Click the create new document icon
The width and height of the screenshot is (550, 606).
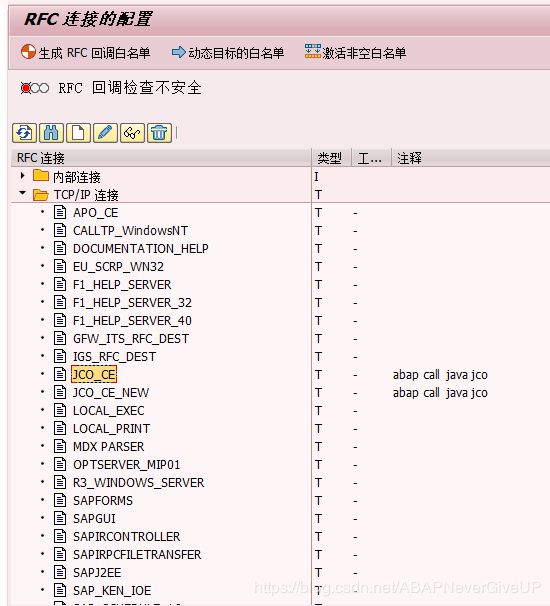click(78, 133)
